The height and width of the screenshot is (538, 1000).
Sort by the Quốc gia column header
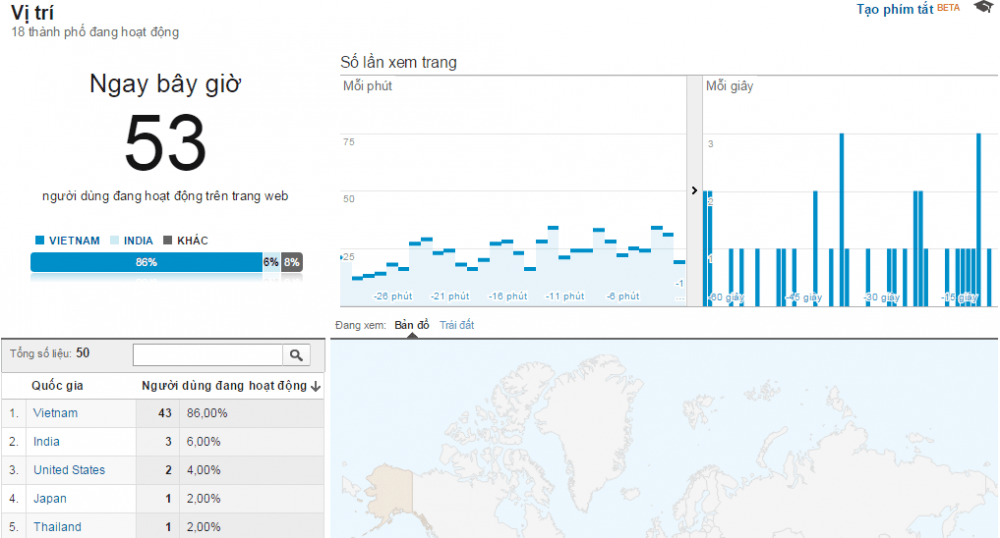point(57,386)
